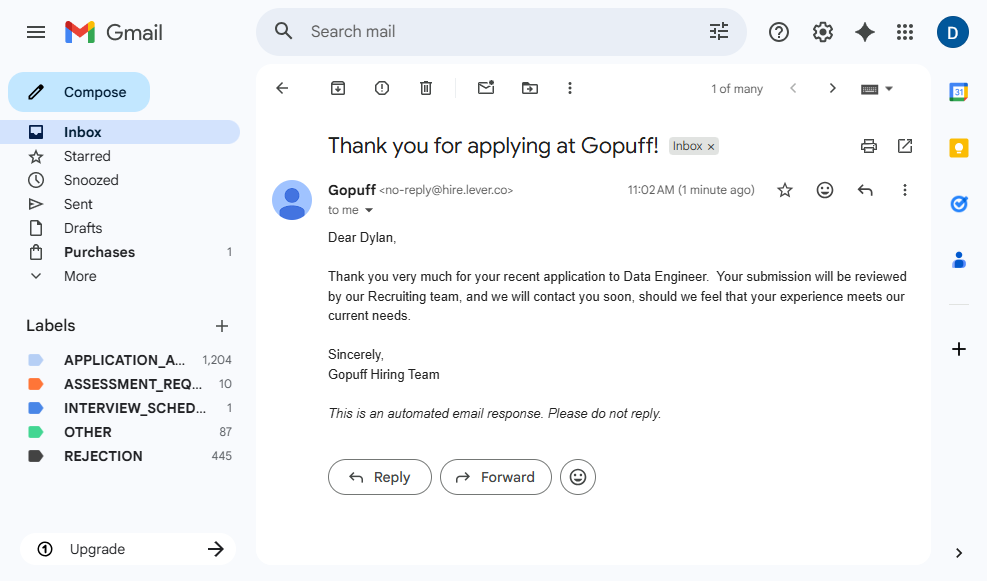
Task: Report the email as spam
Action: click(382, 88)
